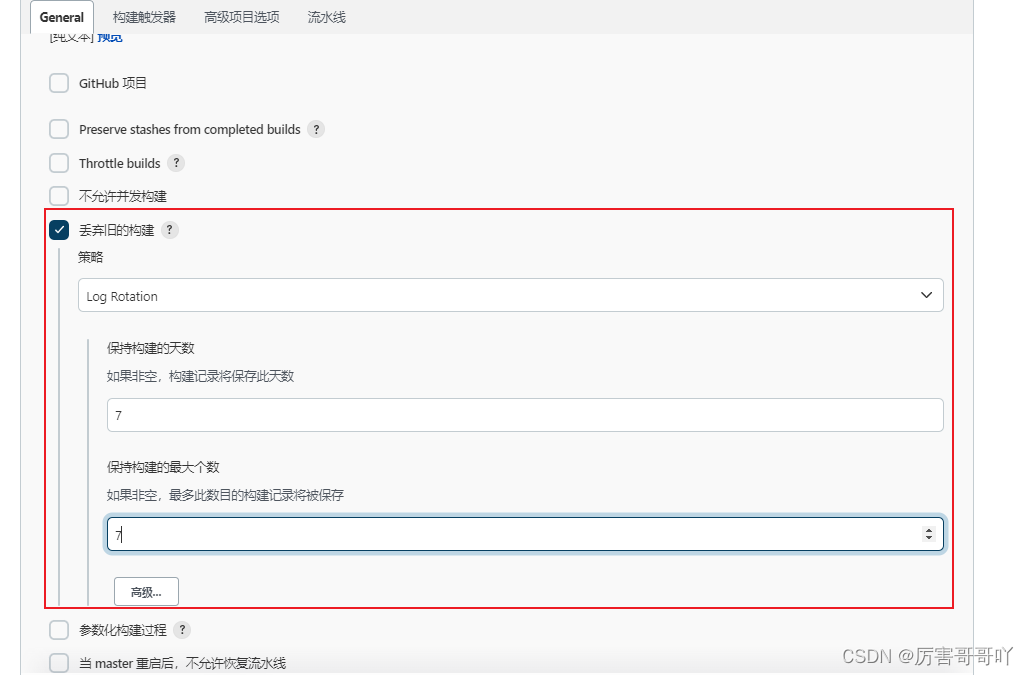Uncheck the 丢弃旧的构建 checkbox
Screen dimensions: 1029x675
(59, 230)
